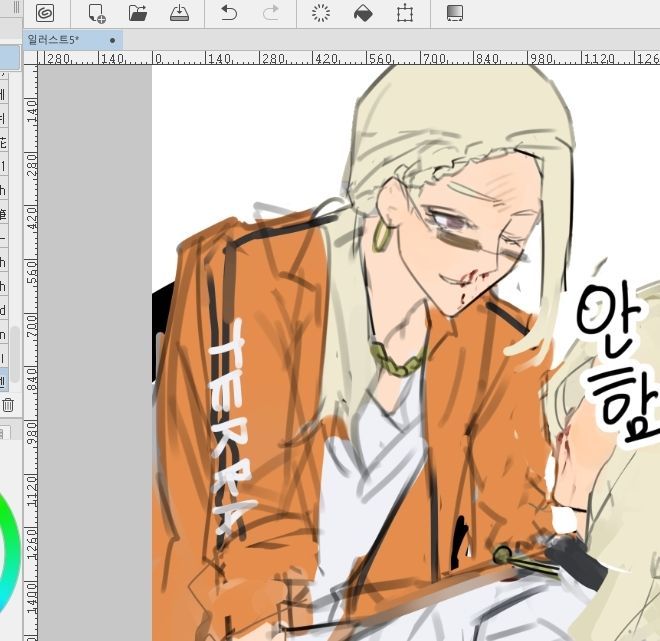Click the Clear (dotted circle) icon
This screenshot has width=660, height=641.
[321, 13]
